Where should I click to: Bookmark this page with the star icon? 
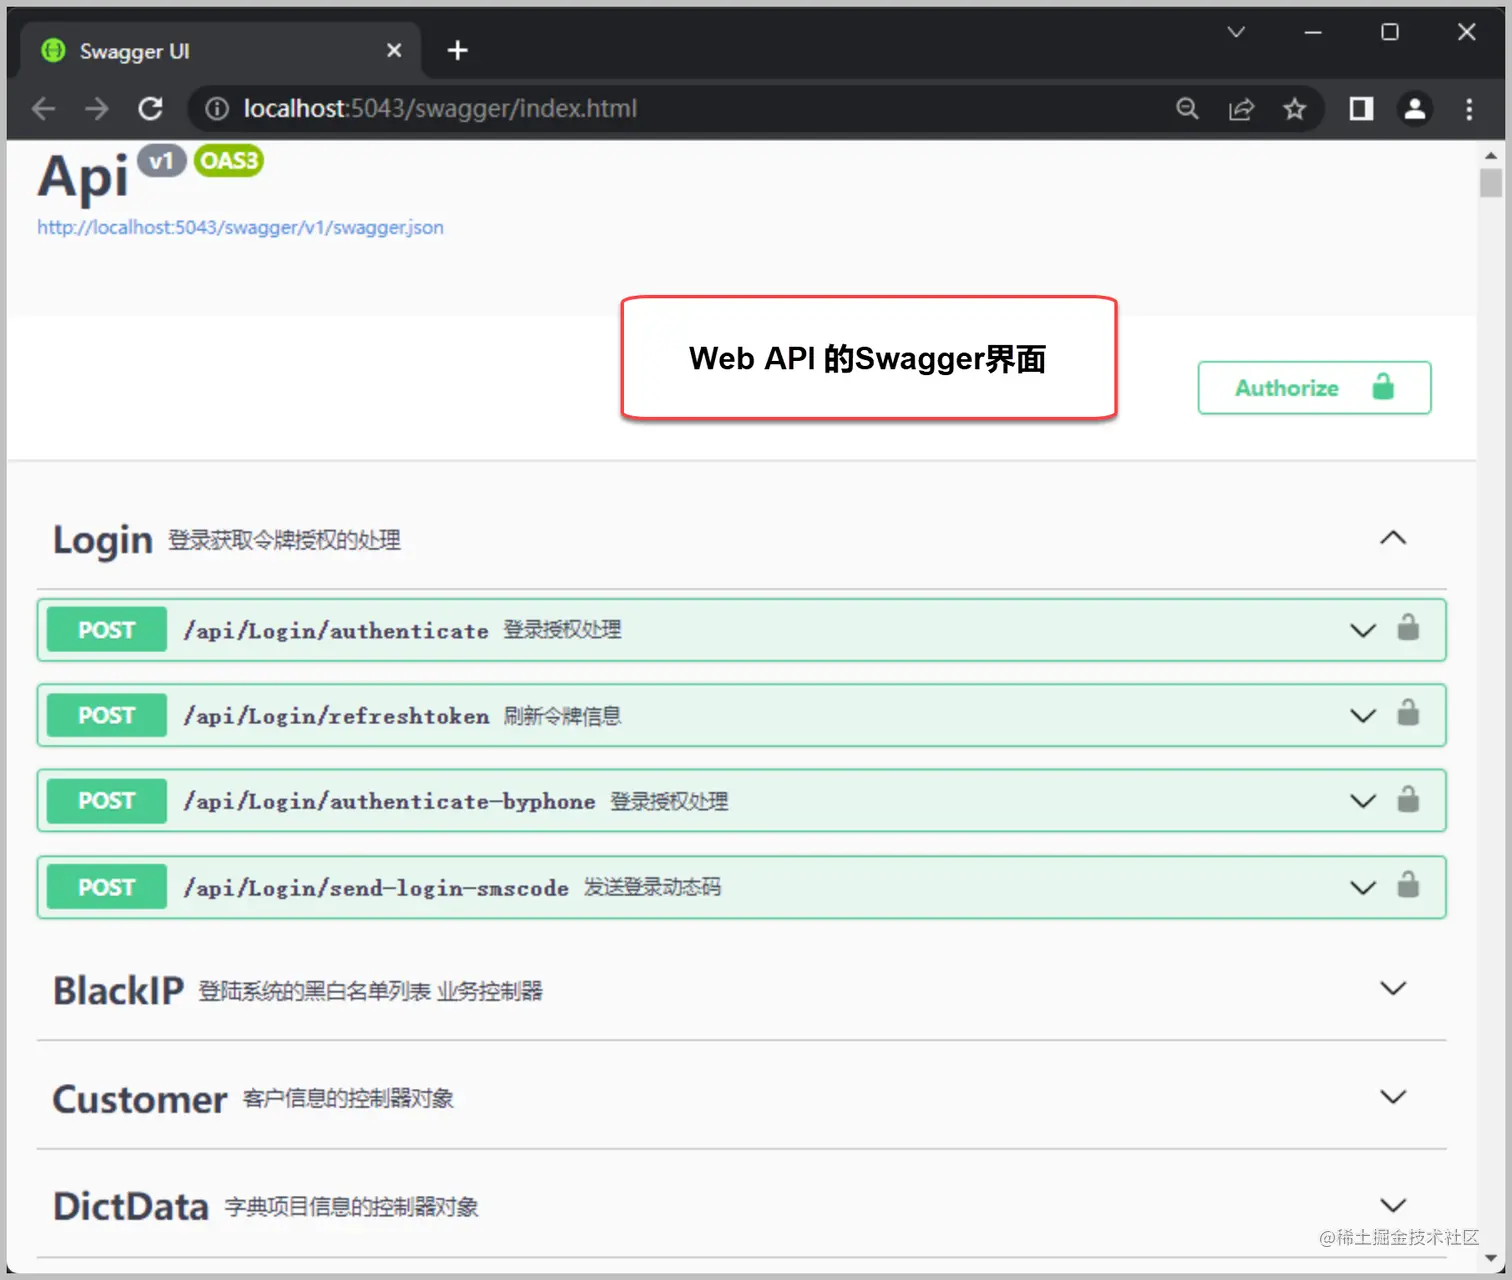click(1295, 108)
